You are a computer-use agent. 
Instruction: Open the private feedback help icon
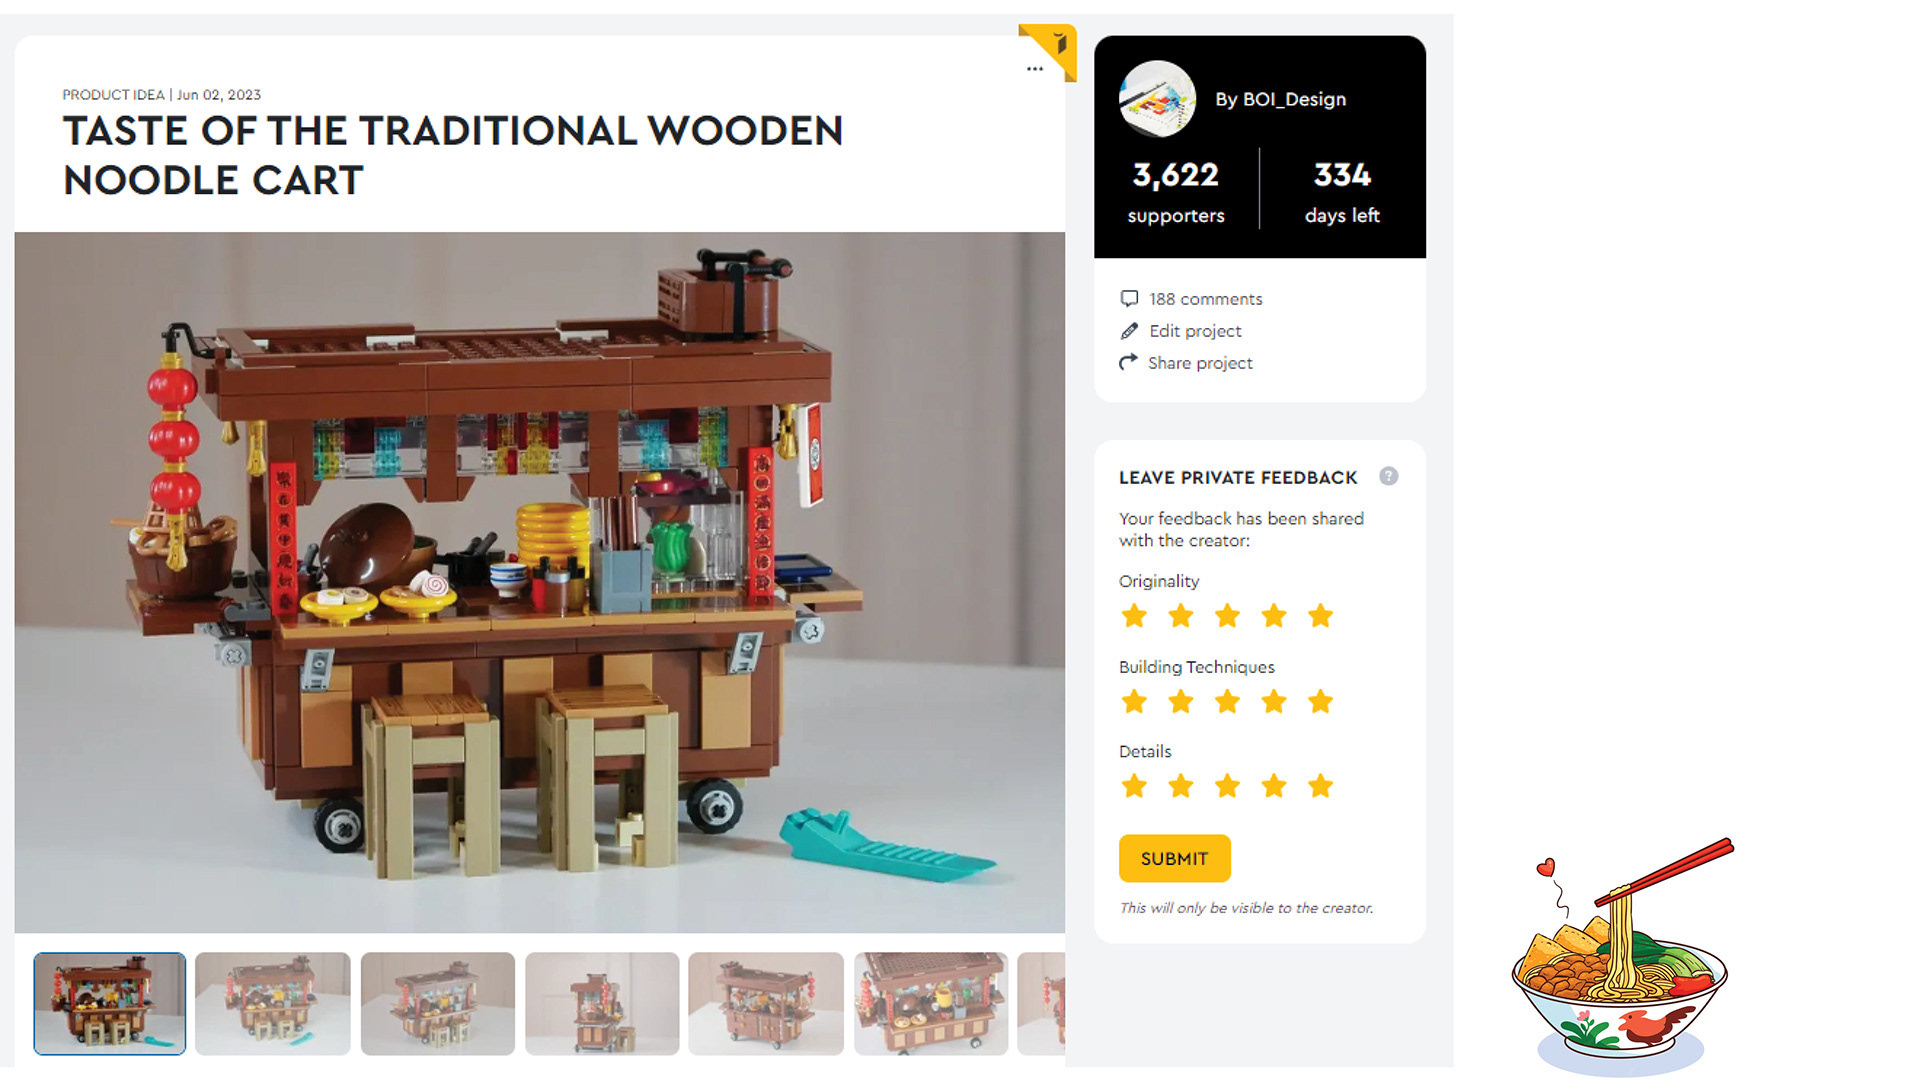click(1388, 476)
